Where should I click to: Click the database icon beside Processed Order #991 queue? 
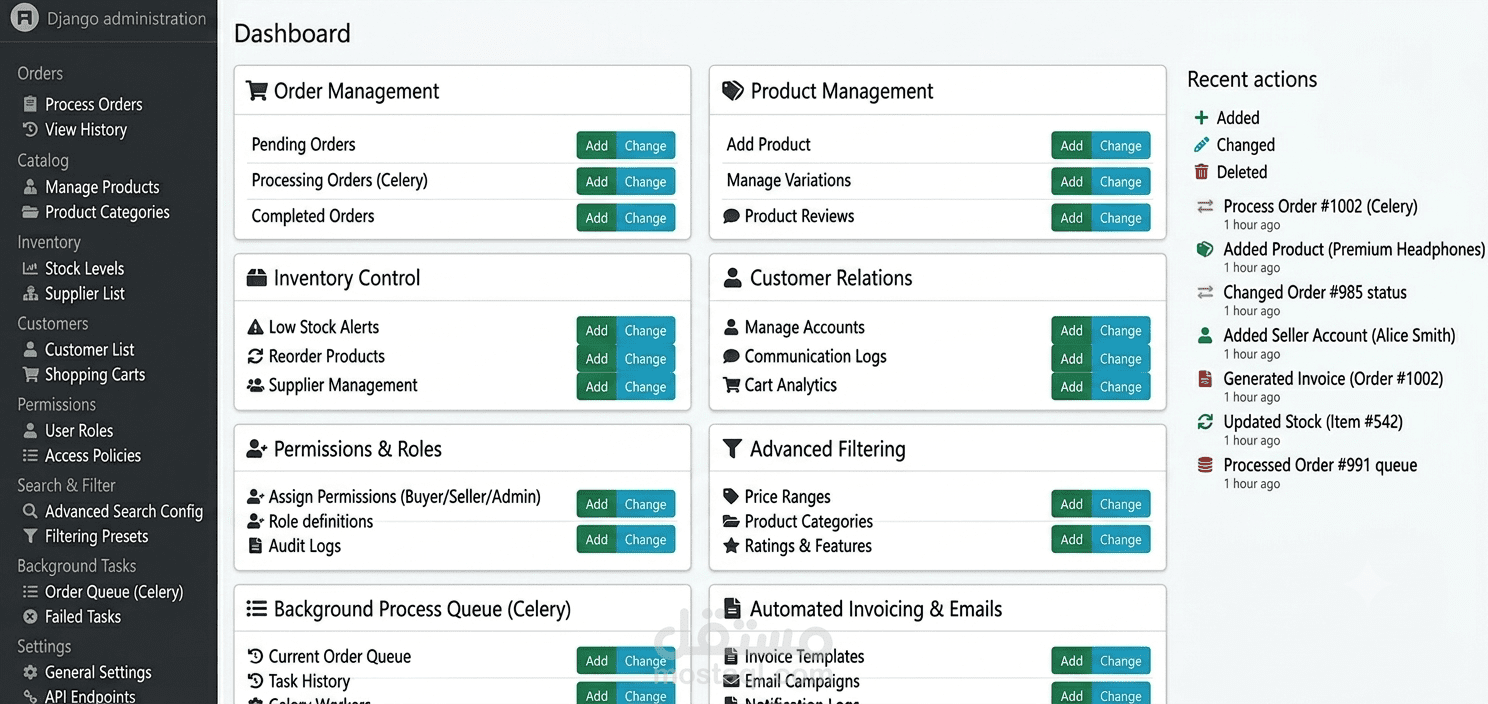pos(1205,465)
